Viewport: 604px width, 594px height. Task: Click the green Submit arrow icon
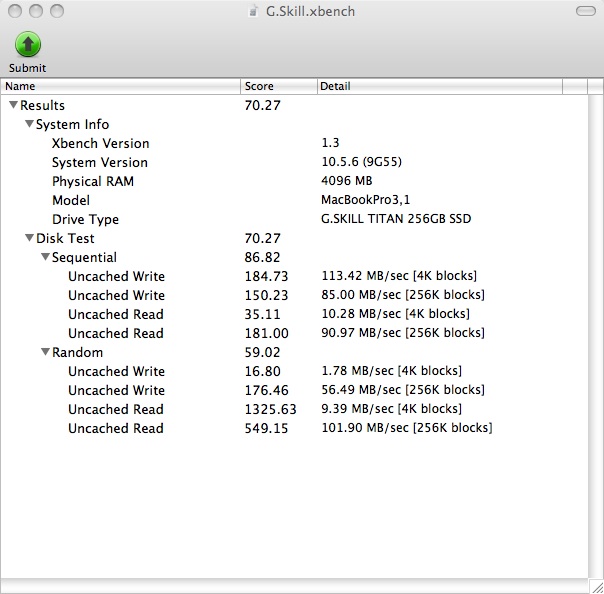pyautogui.click(x=28, y=44)
